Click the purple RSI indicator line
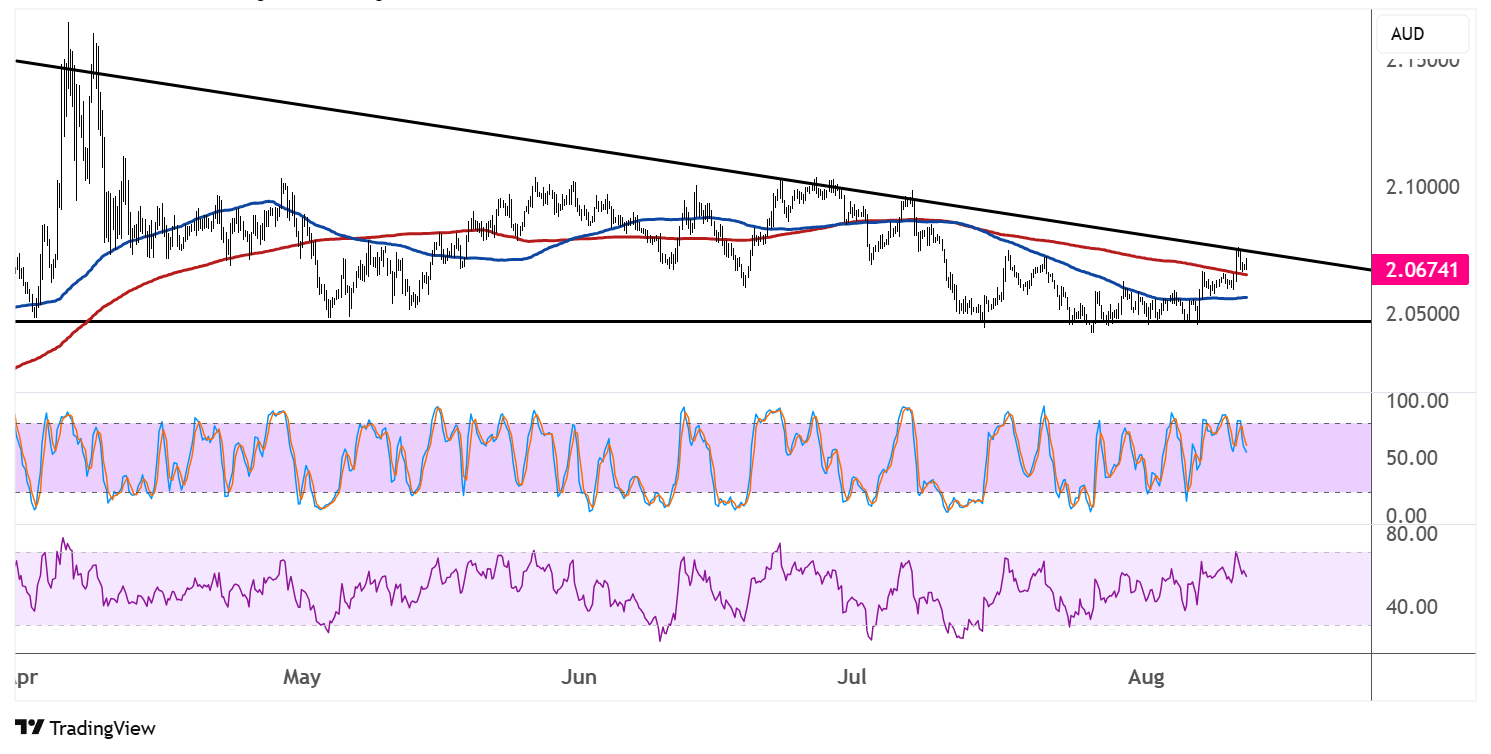The height and width of the screenshot is (754, 1491). click(630, 590)
